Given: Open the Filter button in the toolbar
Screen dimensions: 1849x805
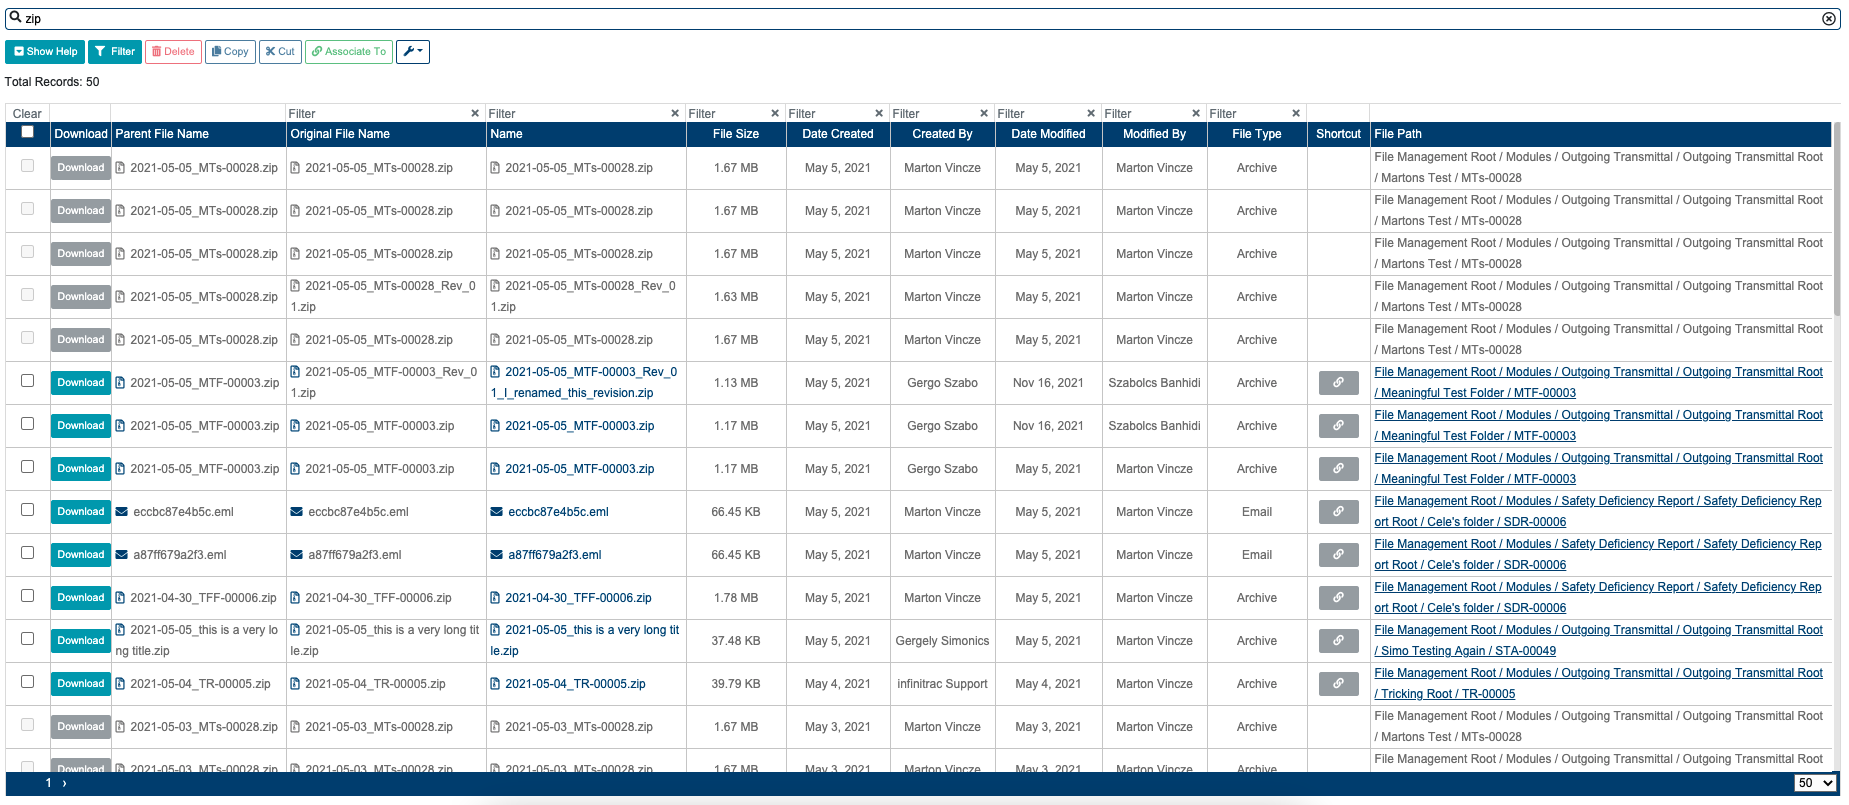Looking at the screenshot, I should 115,51.
